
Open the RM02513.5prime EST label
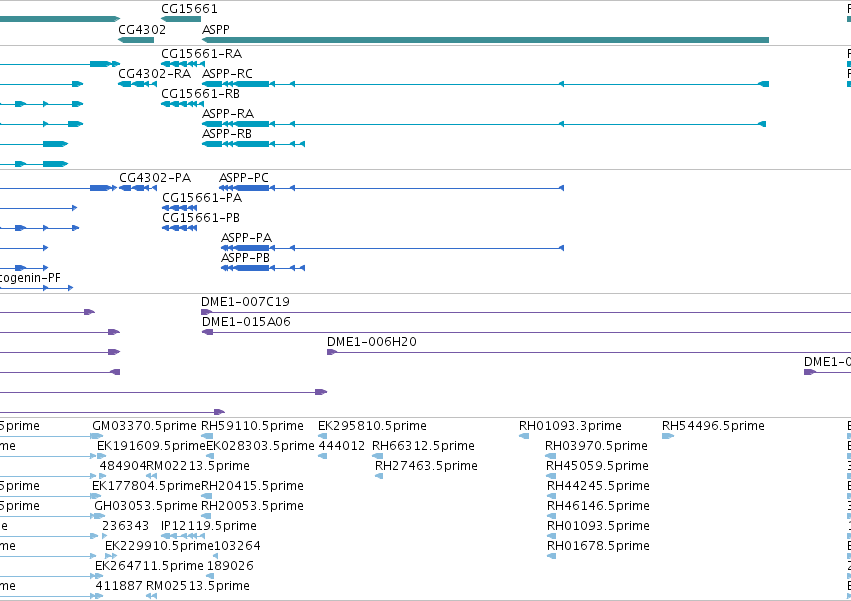tap(198, 586)
